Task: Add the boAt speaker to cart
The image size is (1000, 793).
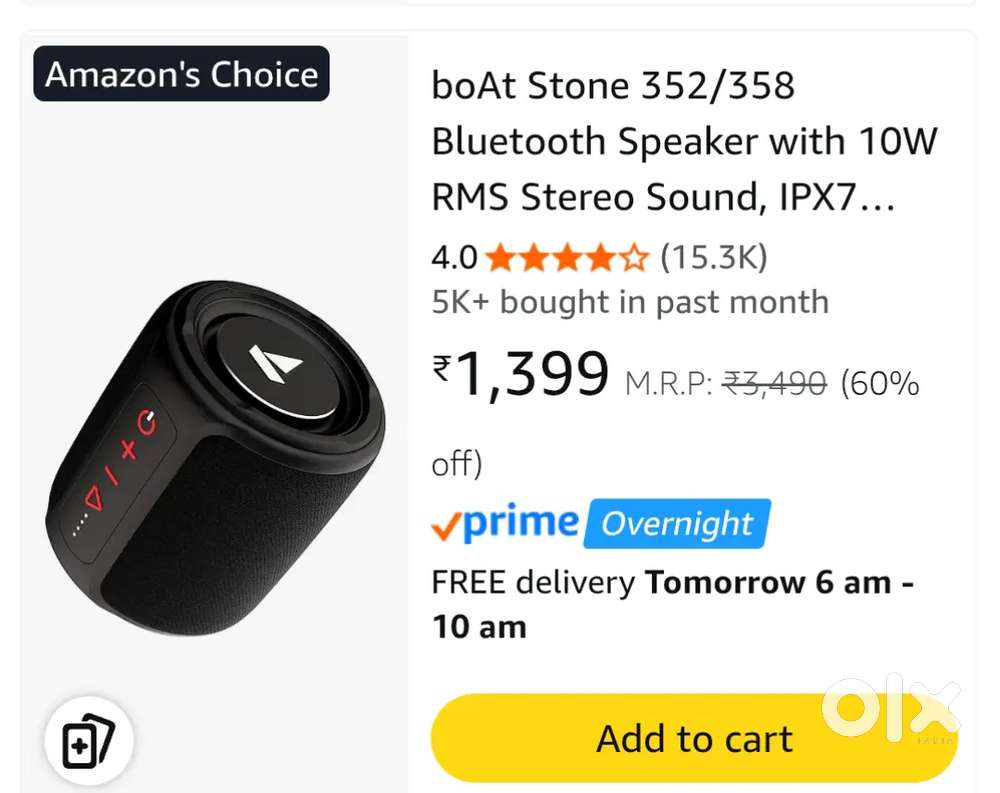Action: 694,739
